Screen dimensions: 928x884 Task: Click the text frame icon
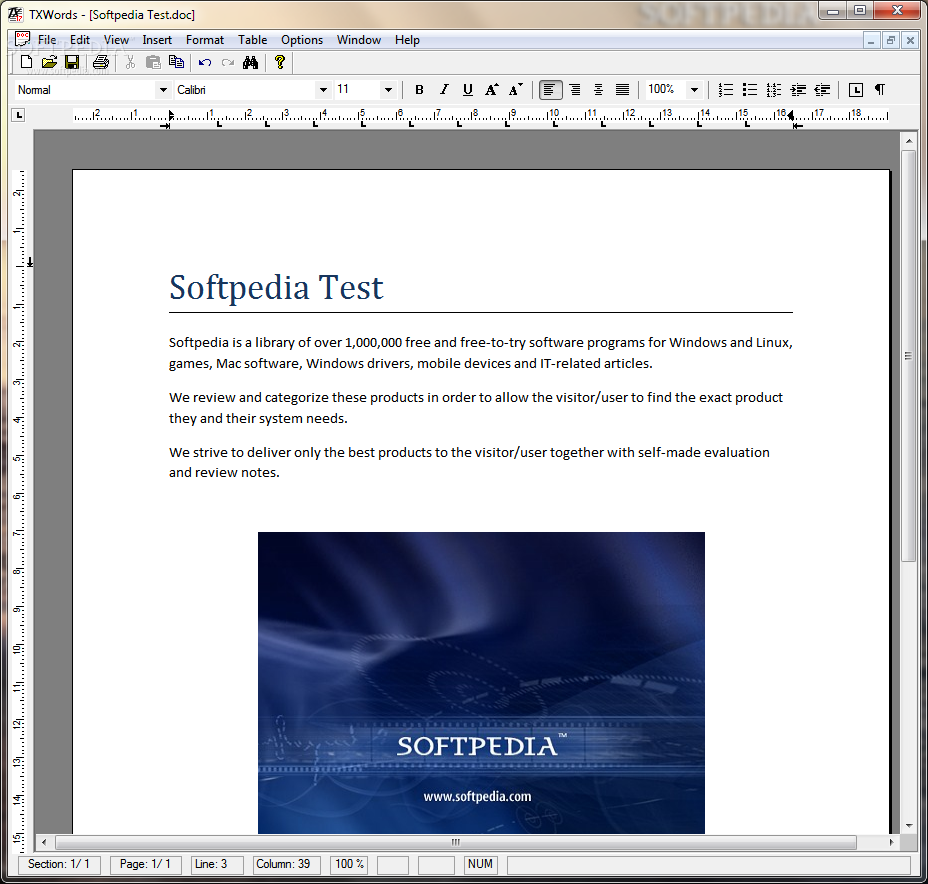(856, 90)
